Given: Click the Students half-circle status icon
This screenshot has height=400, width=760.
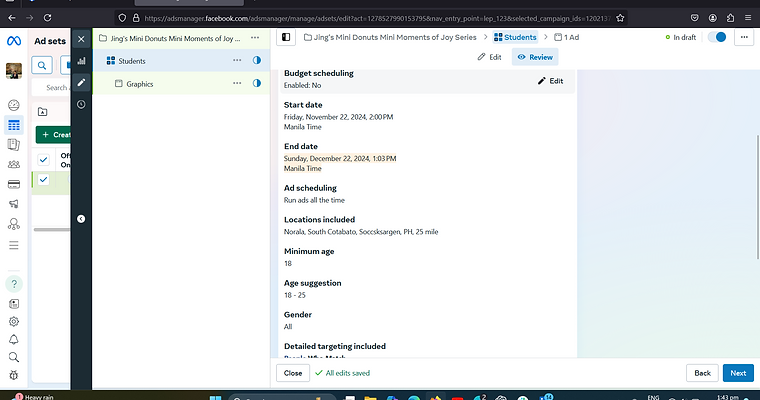Looking at the screenshot, I should click(256, 60).
